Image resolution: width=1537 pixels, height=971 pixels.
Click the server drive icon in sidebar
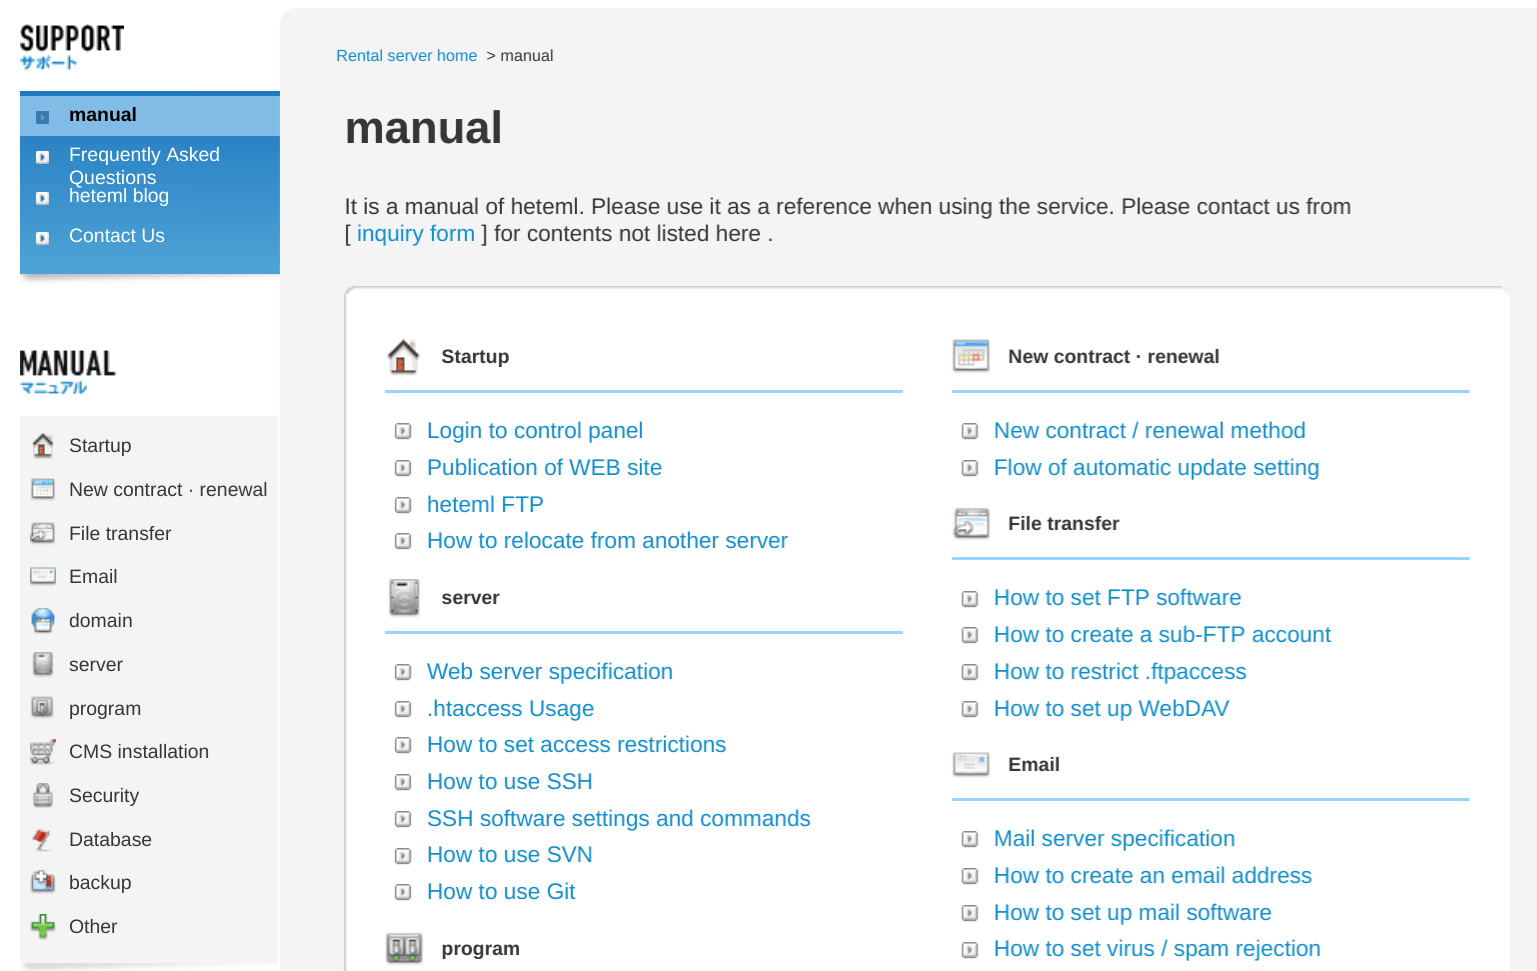pyautogui.click(x=43, y=664)
